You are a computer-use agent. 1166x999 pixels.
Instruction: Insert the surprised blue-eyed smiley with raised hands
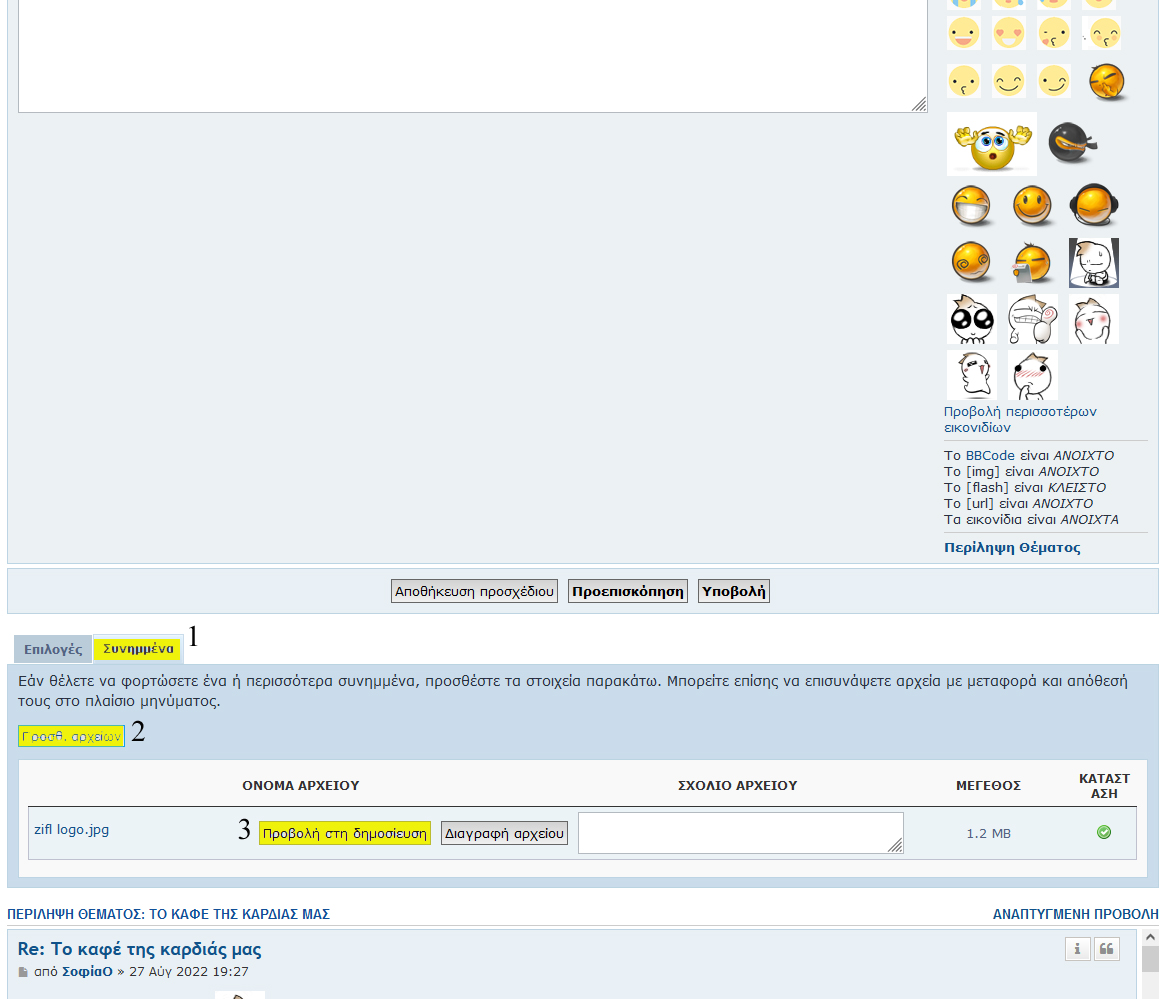[991, 144]
